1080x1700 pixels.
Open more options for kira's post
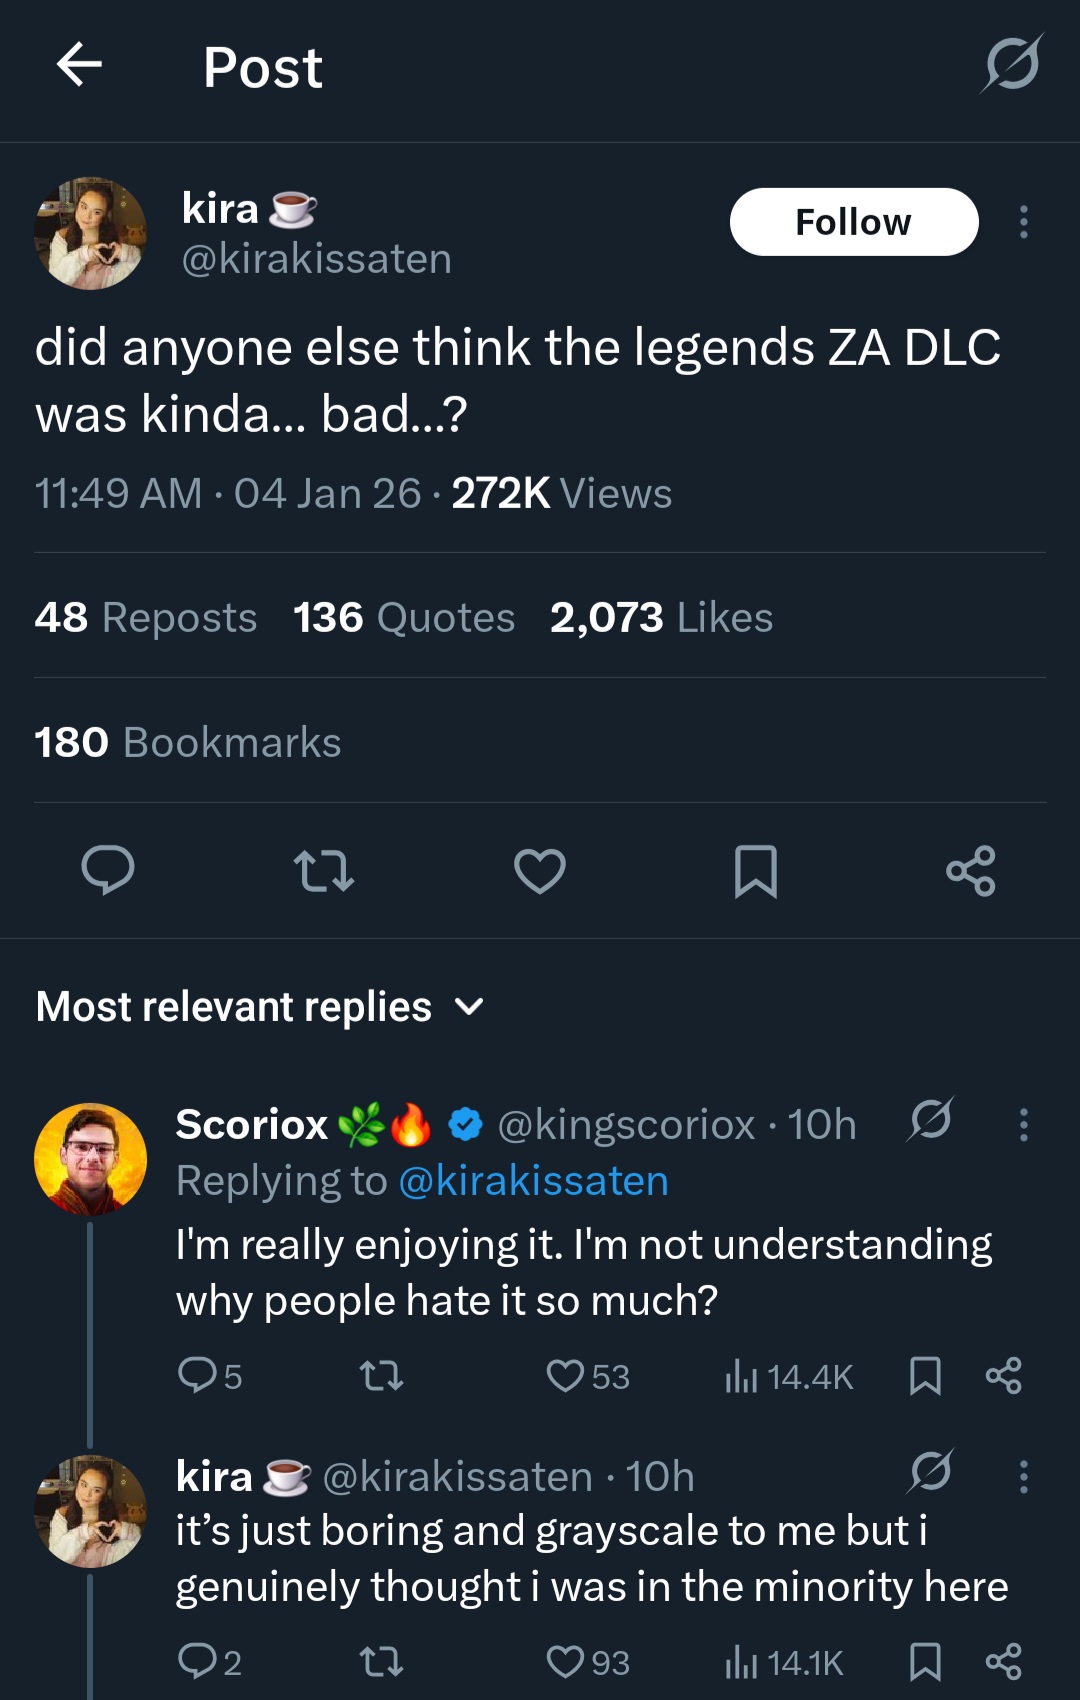(1023, 222)
